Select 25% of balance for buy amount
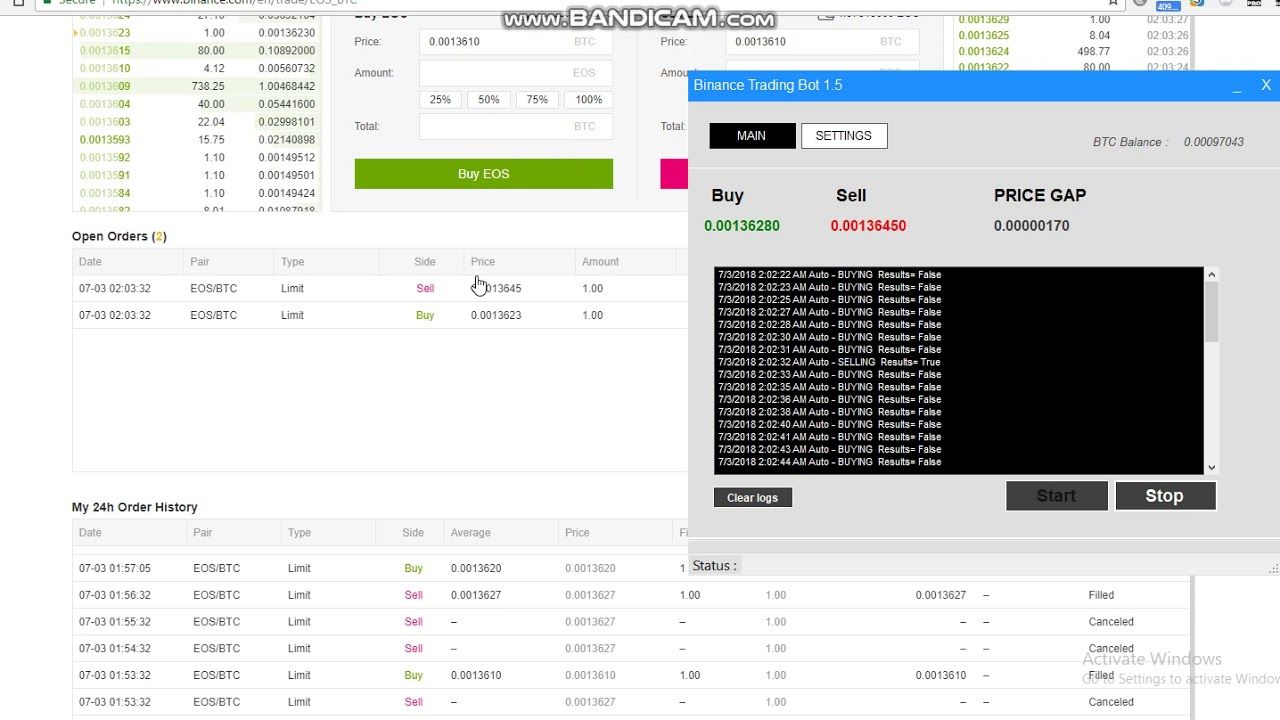The image size is (1280, 720). click(440, 100)
